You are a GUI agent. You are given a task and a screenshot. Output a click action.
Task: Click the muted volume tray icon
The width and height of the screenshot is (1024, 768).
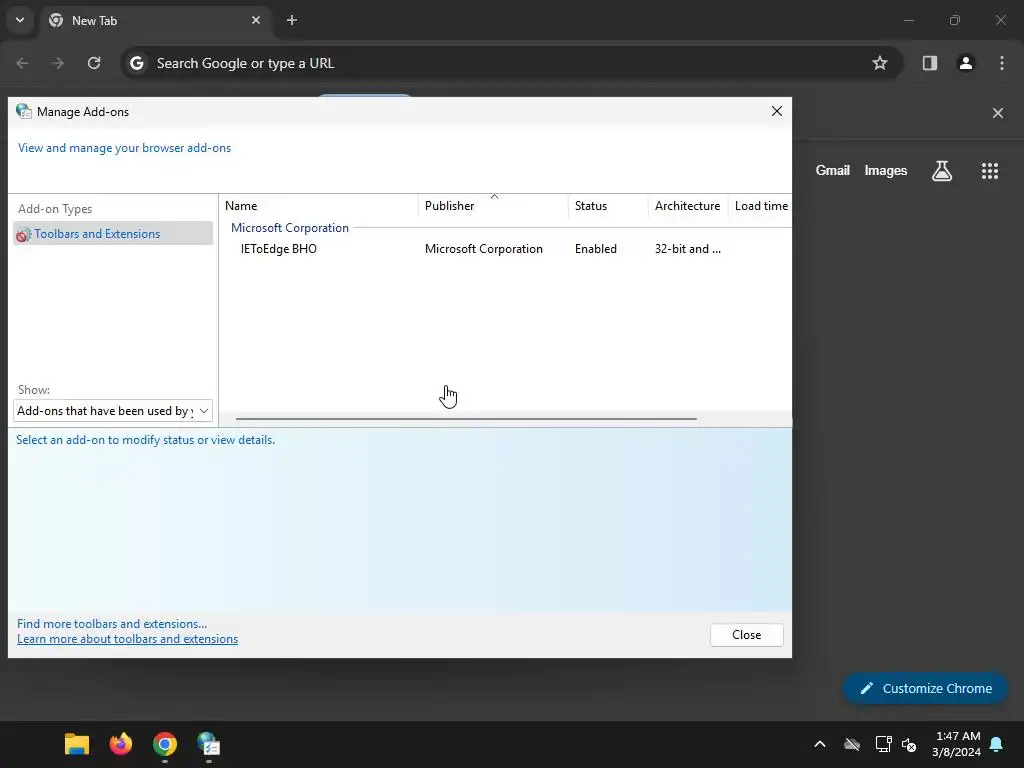pyautogui.click(x=909, y=744)
